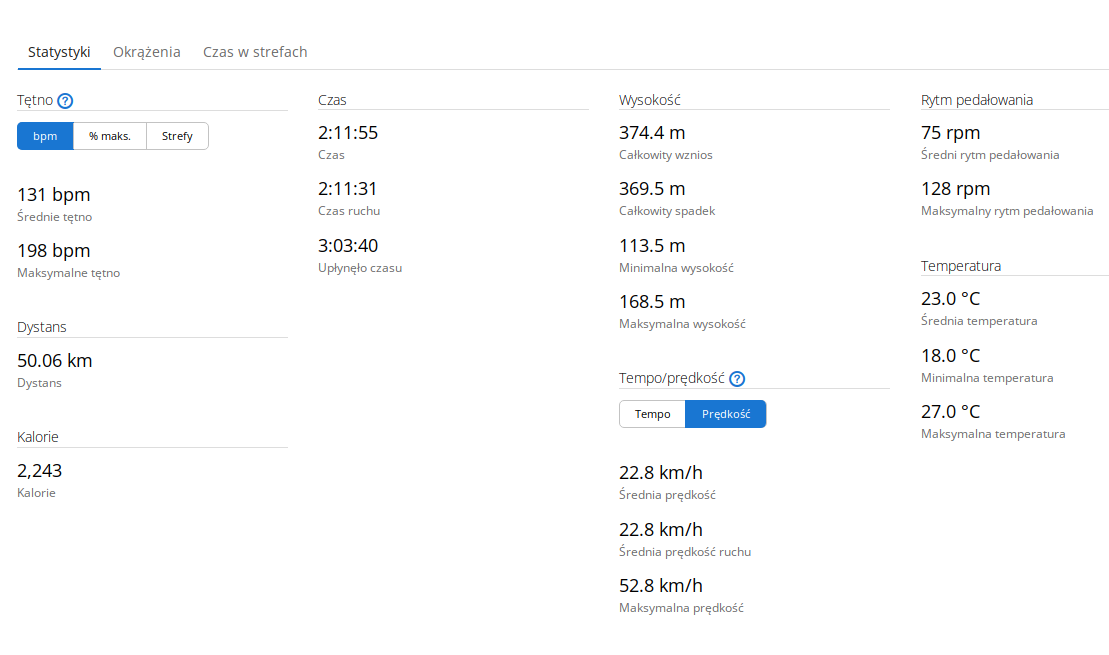Screen dimensions: 1109x655
Task: Open the help icon beside Tempo/prędkość
Action: pyautogui.click(x=737, y=378)
